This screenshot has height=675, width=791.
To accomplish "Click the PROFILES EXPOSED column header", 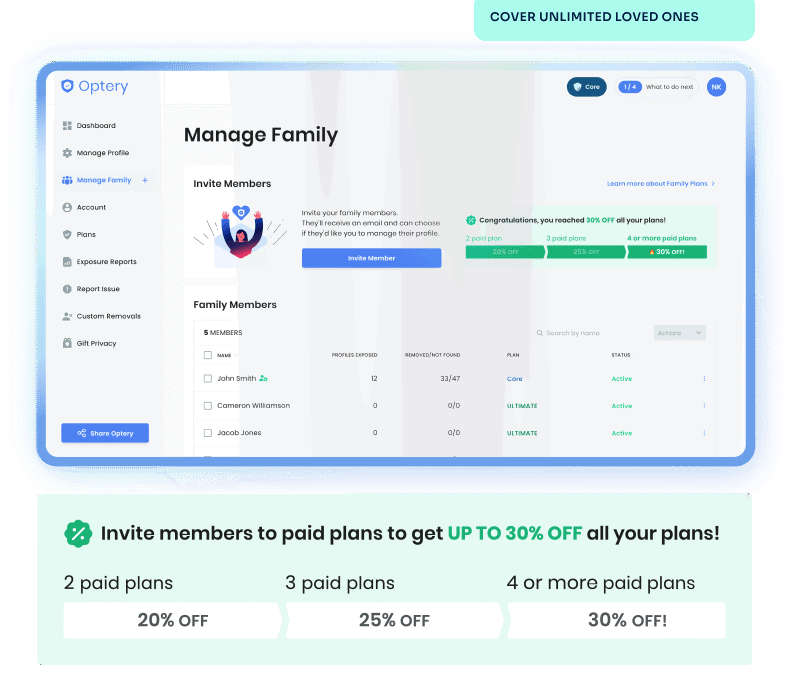I will [355, 355].
